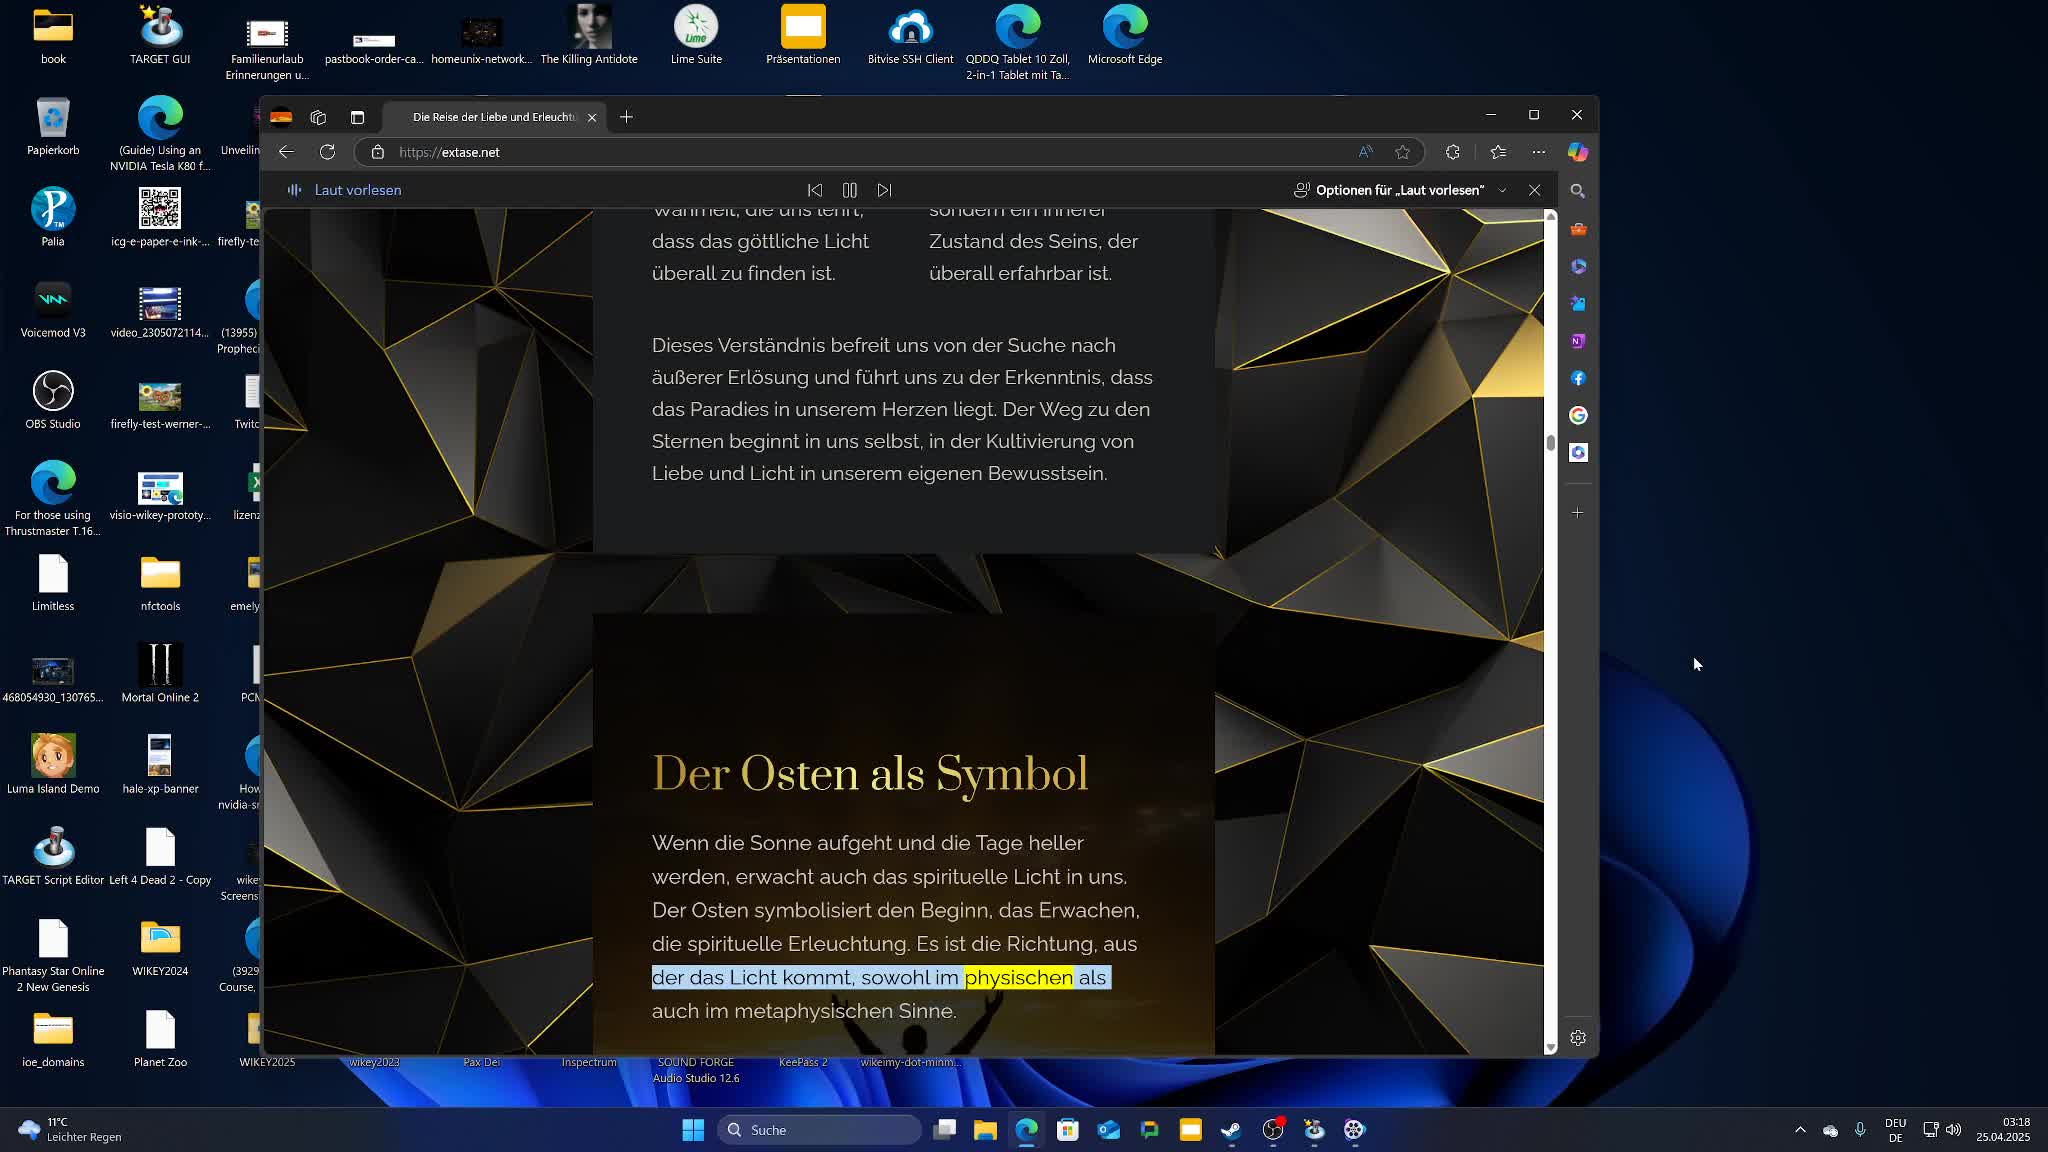Select the OBS Studio desktop icon

(x=53, y=401)
